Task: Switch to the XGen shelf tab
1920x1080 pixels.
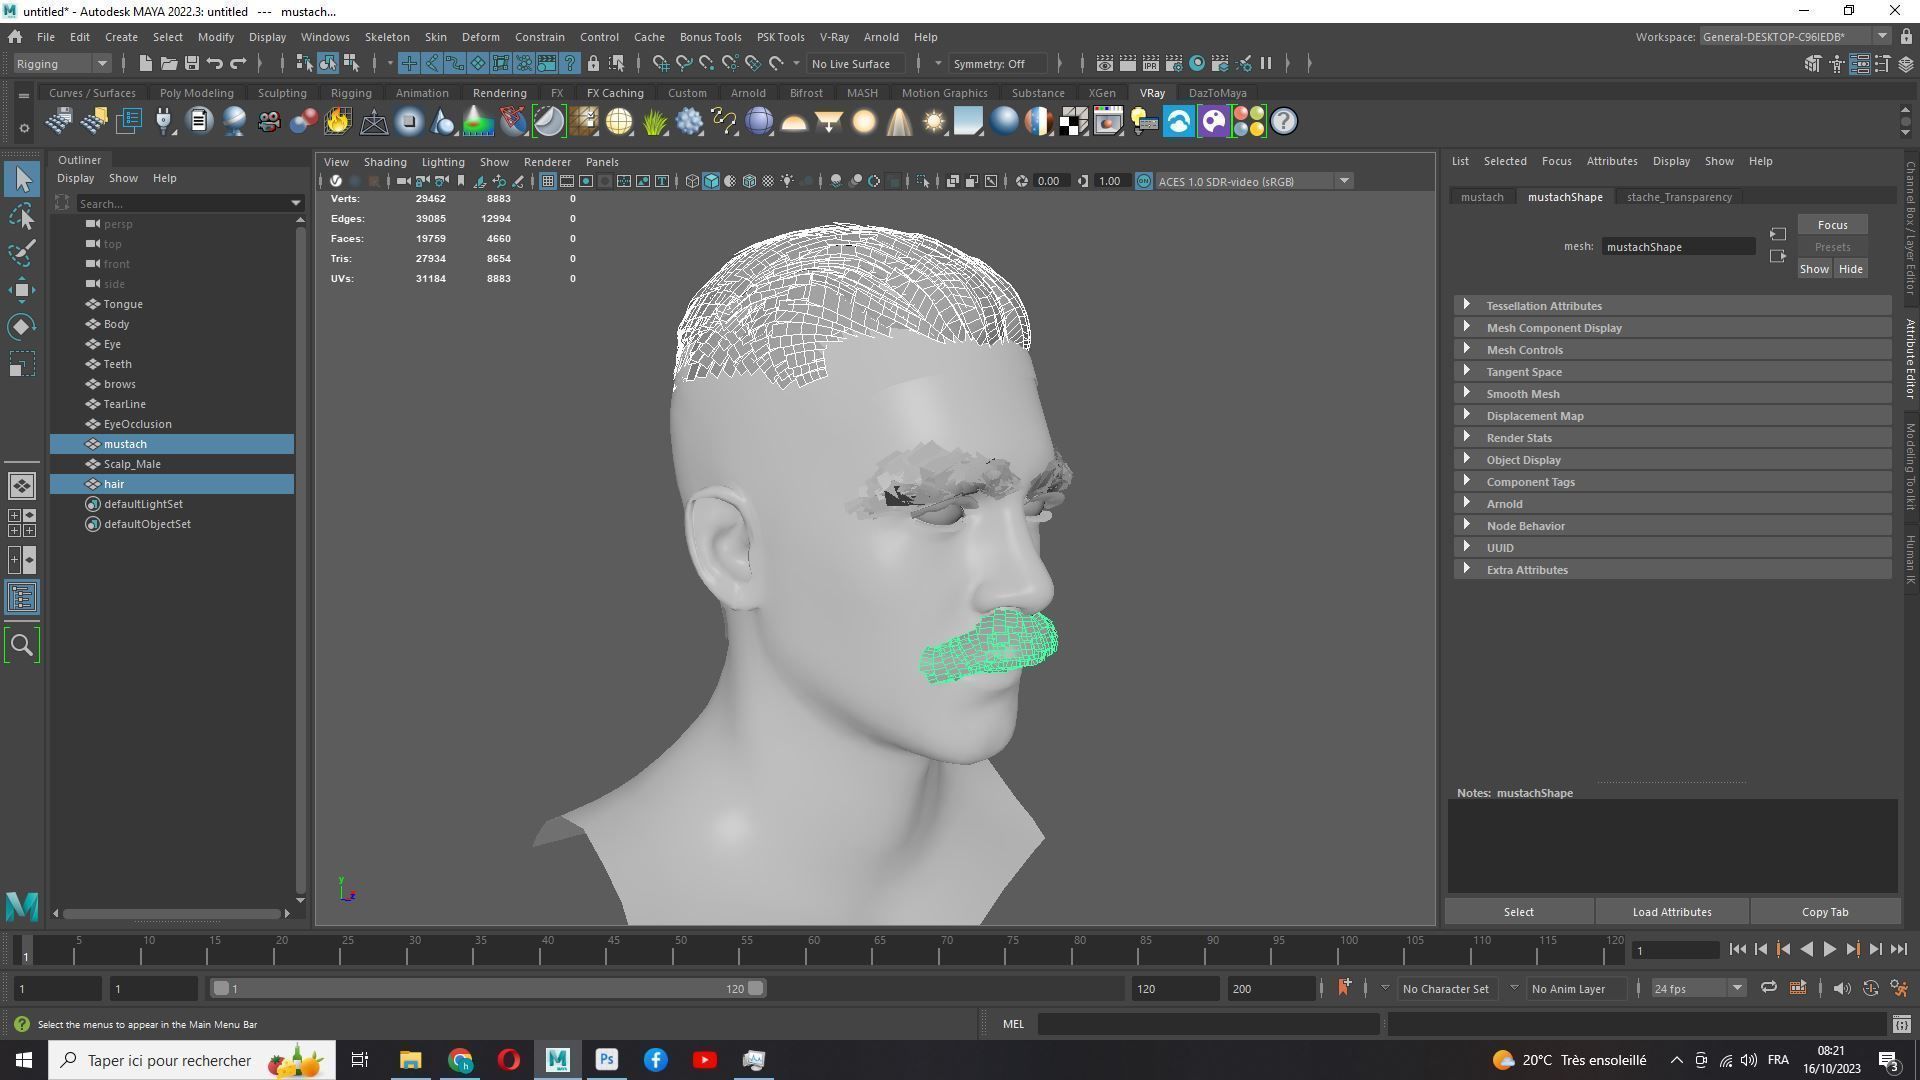Action: (x=1102, y=93)
